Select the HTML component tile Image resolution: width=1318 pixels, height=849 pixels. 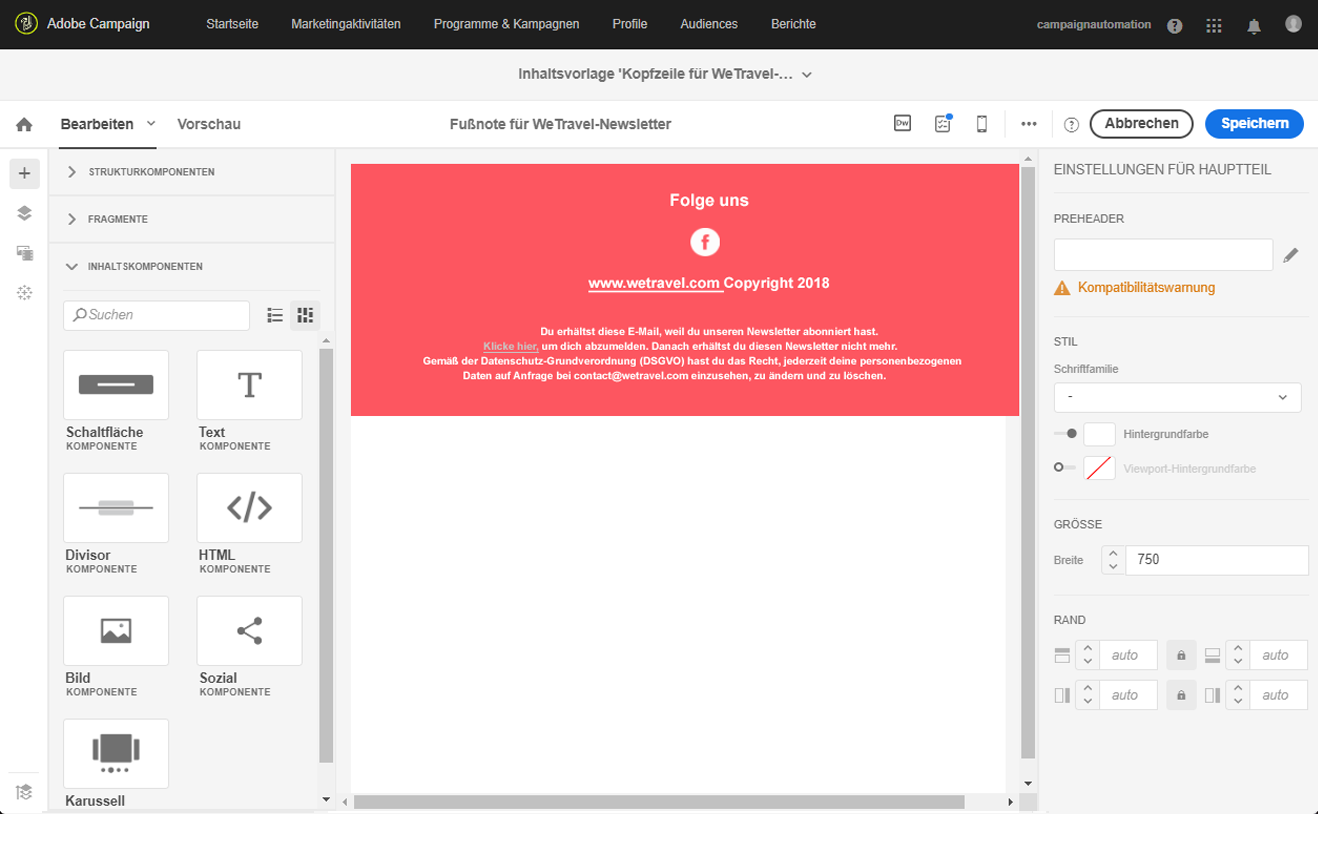(249, 508)
